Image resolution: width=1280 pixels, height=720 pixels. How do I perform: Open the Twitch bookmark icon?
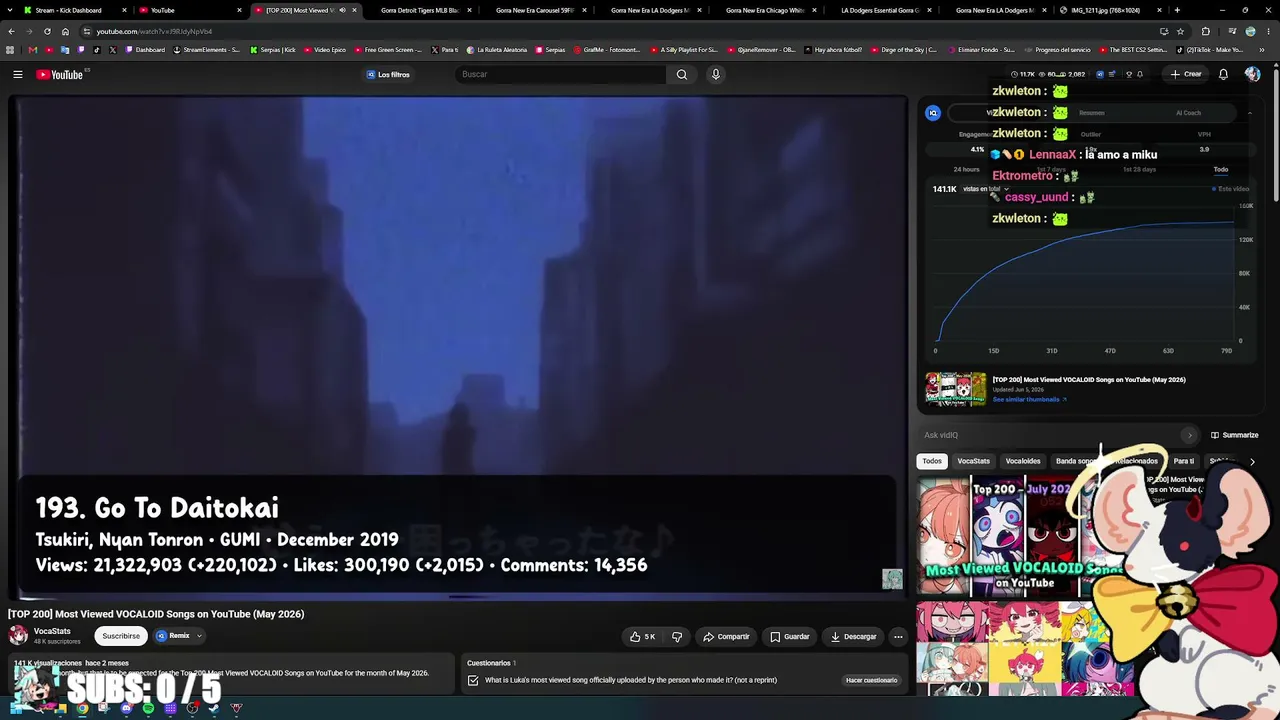(x=81, y=50)
